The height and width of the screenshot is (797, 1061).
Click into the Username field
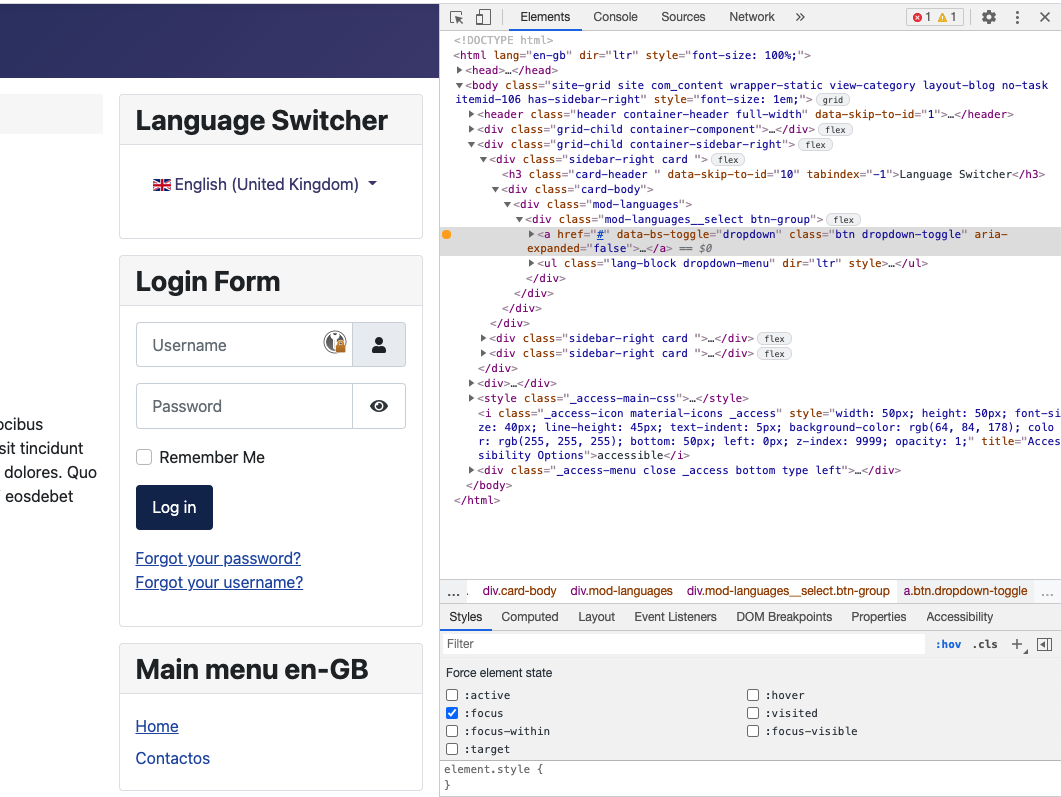click(x=244, y=345)
